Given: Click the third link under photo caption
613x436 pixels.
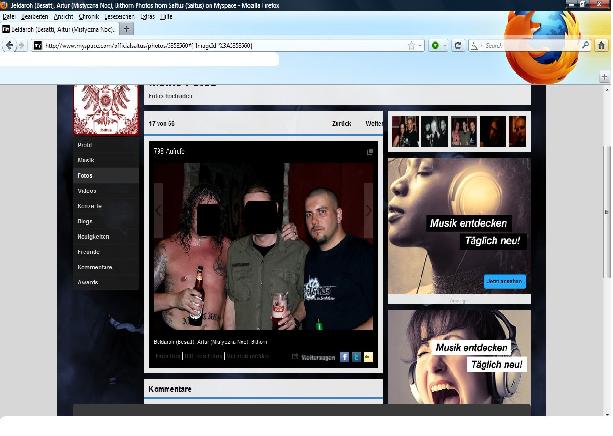Looking at the screenshot, I should coord(247,356).
